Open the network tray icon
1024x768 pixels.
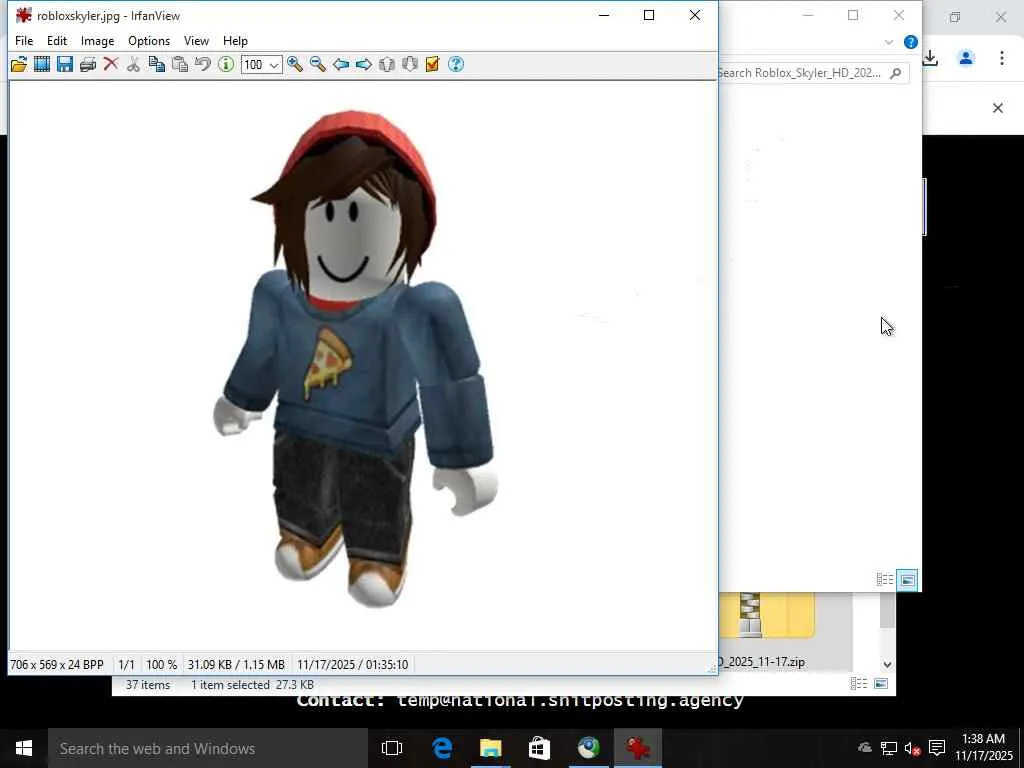pyautogui.click(x=889, y=748)
